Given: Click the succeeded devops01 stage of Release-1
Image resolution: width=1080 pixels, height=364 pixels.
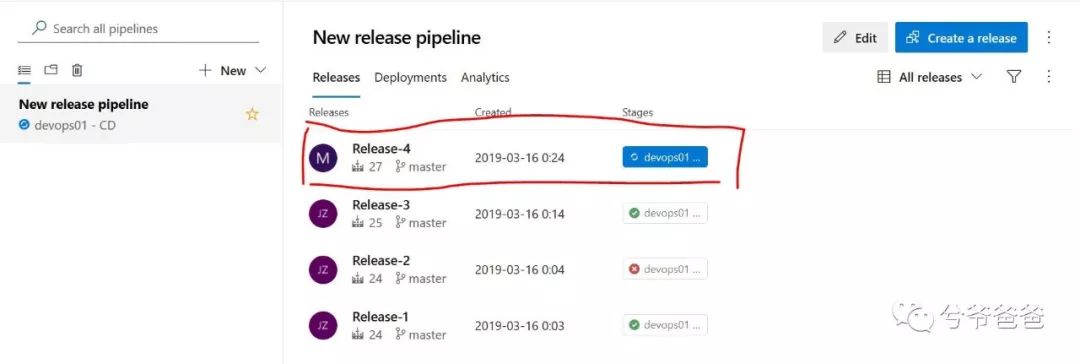Looking at the screenshot, I should pyautogui.click(x=665, y=325).
